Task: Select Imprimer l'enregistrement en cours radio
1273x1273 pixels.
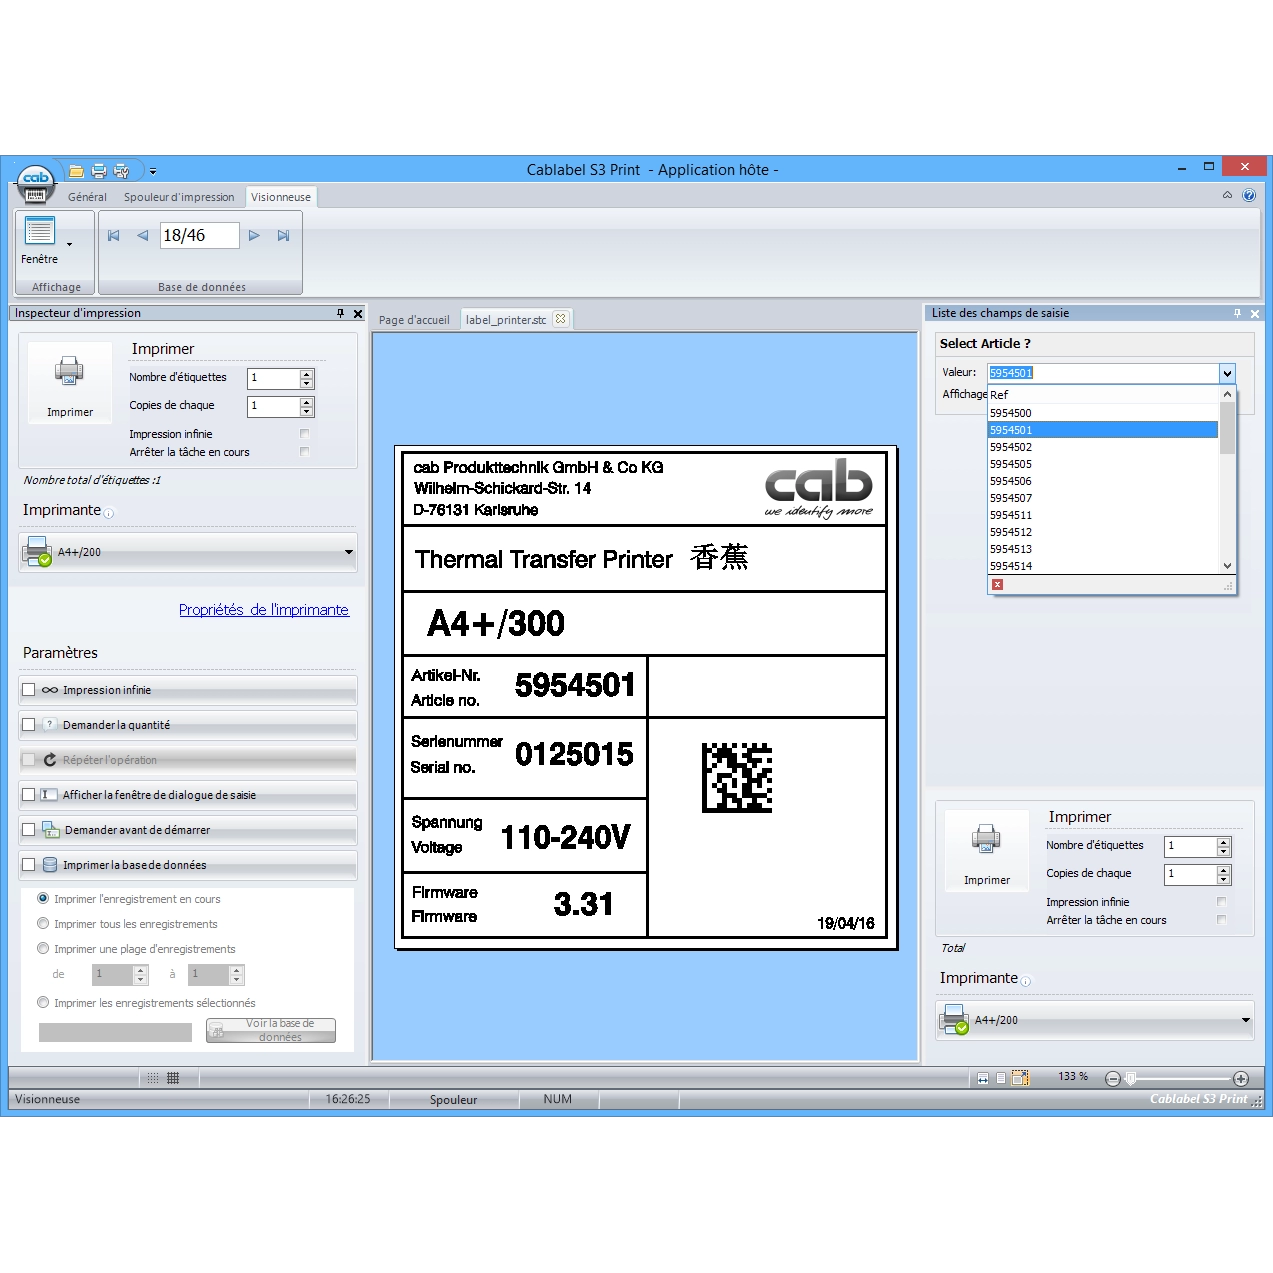Action: point(43,899)
